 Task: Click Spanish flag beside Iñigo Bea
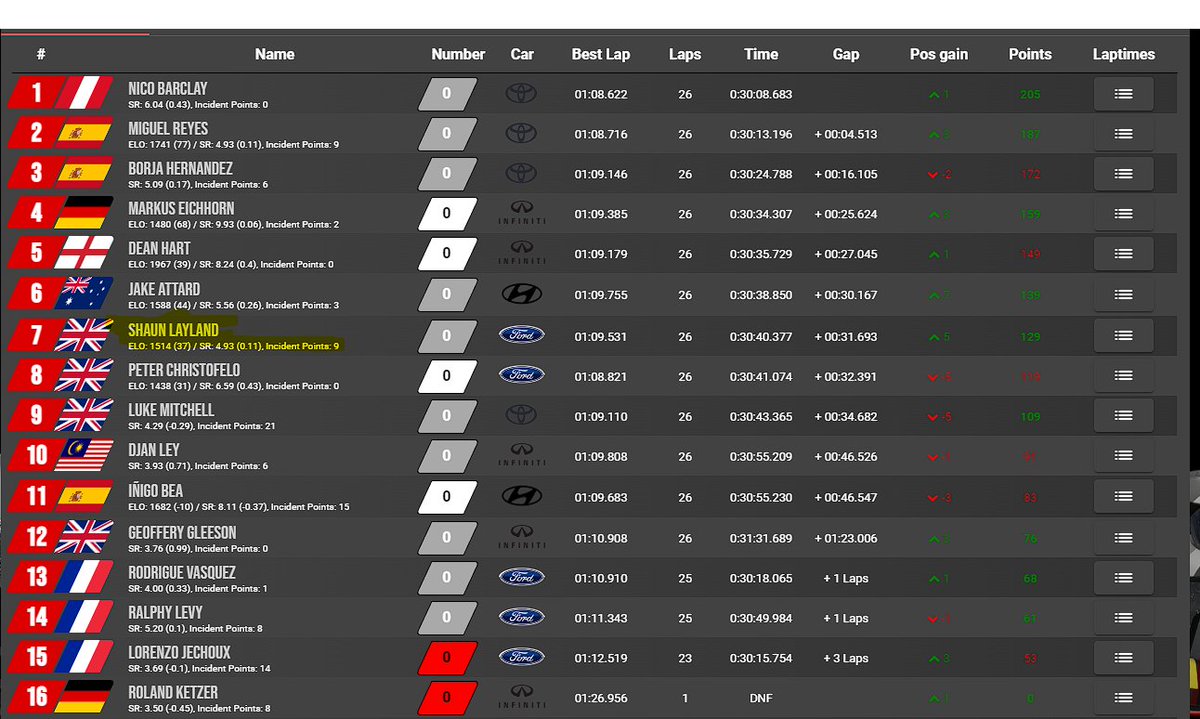coord(84,497)
